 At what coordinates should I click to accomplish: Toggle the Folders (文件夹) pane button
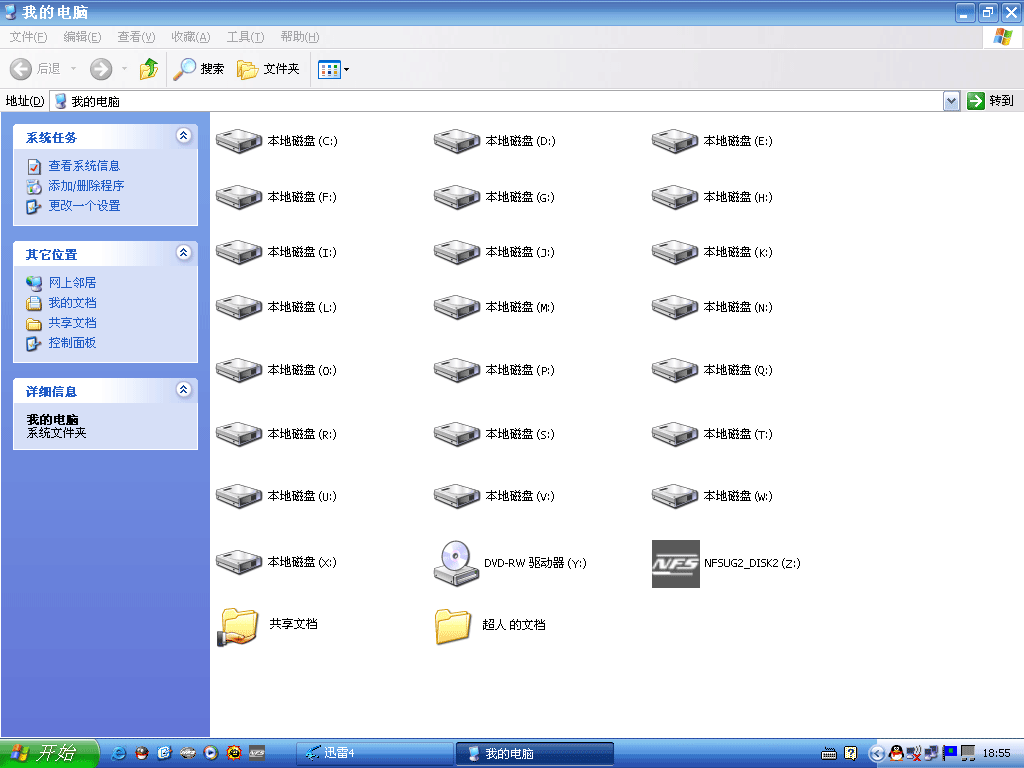coord(268,69)
